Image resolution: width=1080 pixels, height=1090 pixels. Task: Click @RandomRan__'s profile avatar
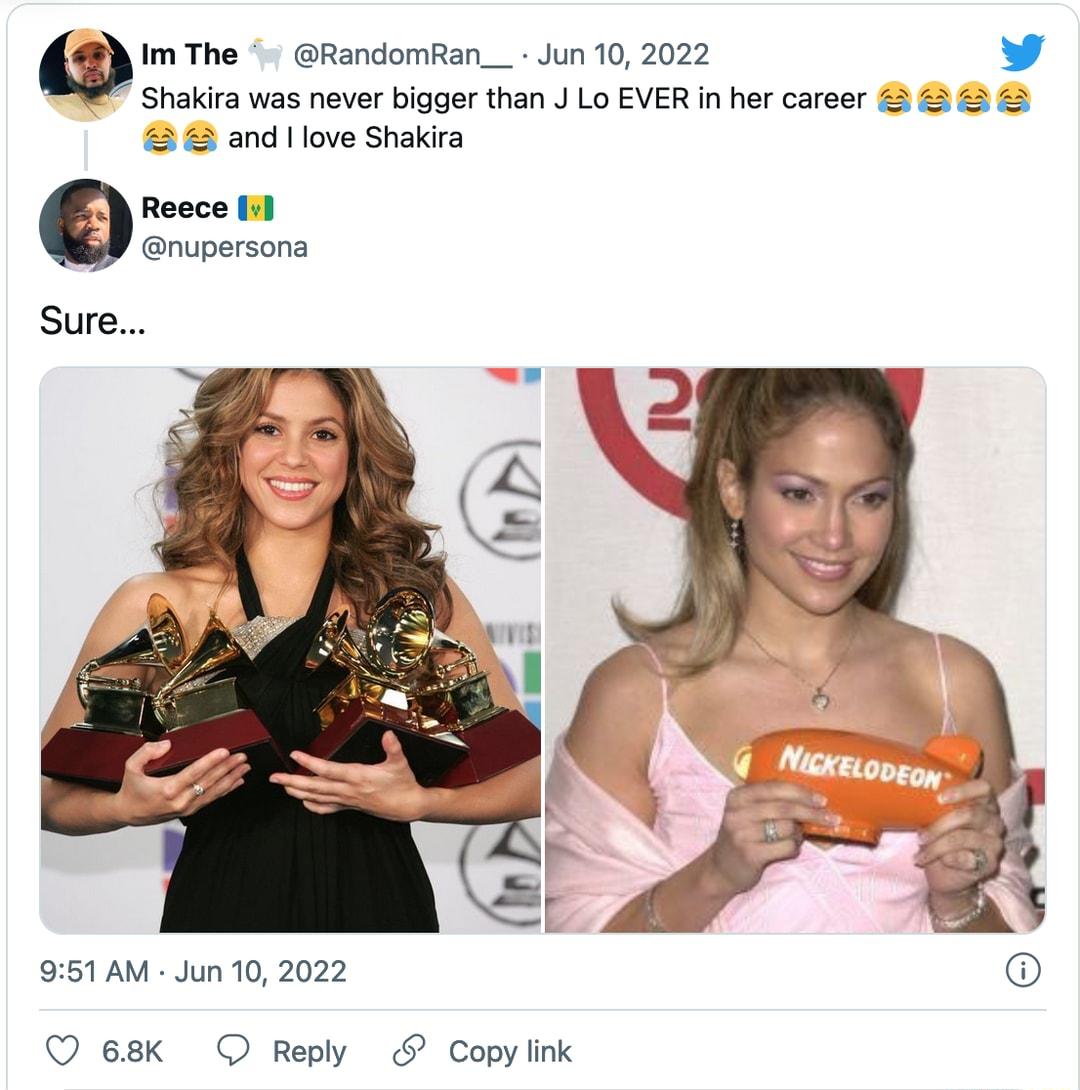click(87, 65)
